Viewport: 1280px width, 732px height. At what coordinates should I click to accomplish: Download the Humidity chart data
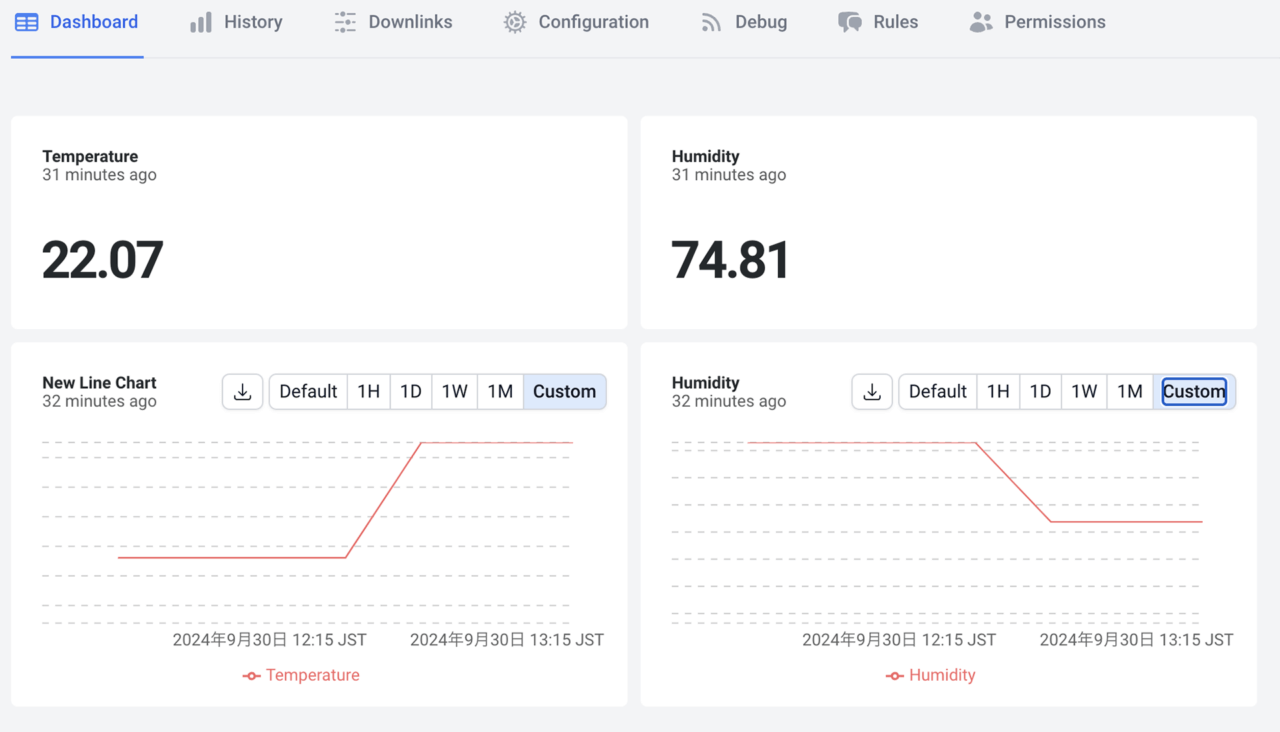[872, 392]
